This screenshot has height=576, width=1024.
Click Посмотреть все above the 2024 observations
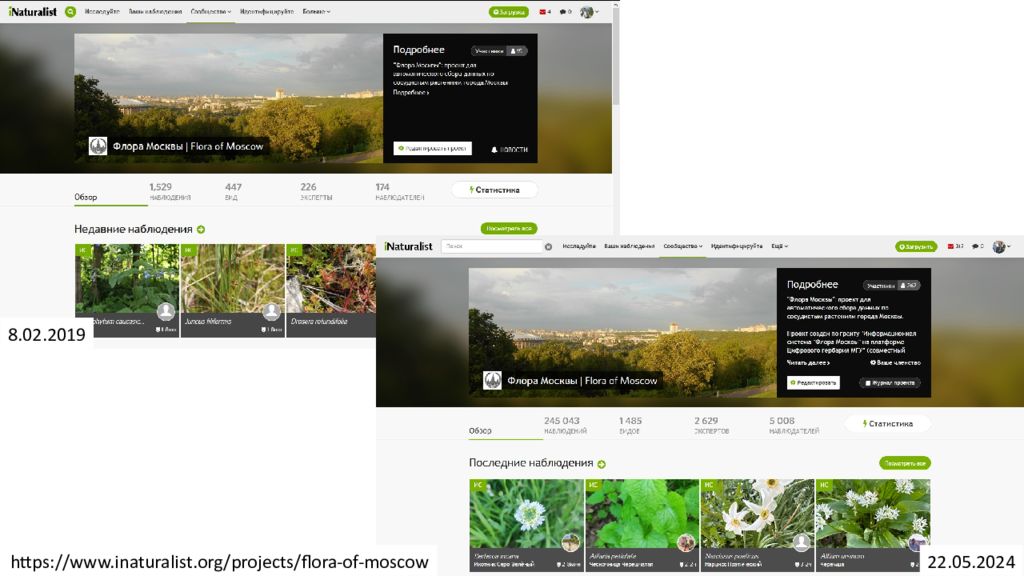coord(904,463)
